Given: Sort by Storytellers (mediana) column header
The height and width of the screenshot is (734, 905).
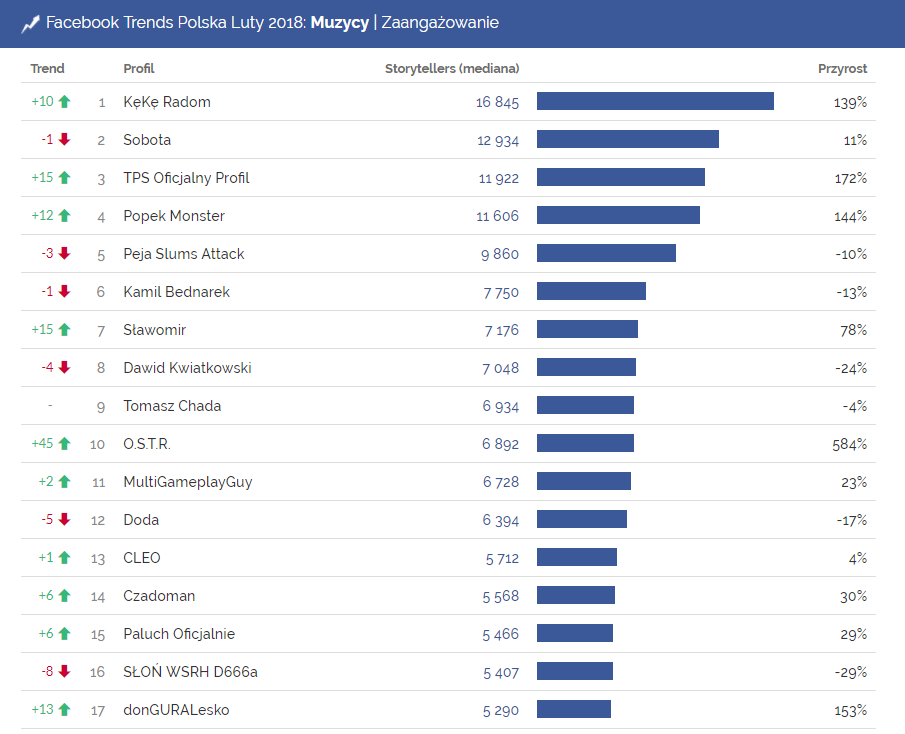Looking at the screenshot, I should 452,69.
